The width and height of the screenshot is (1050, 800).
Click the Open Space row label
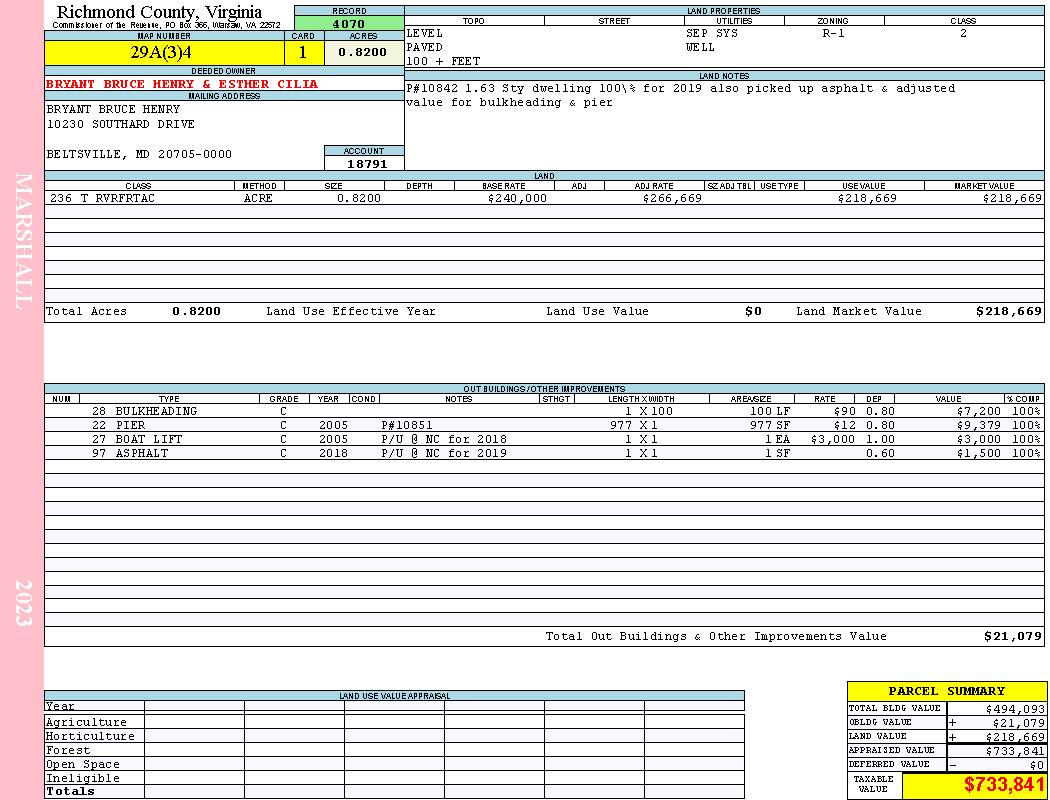pyautogui.click(x=83, y=765)
